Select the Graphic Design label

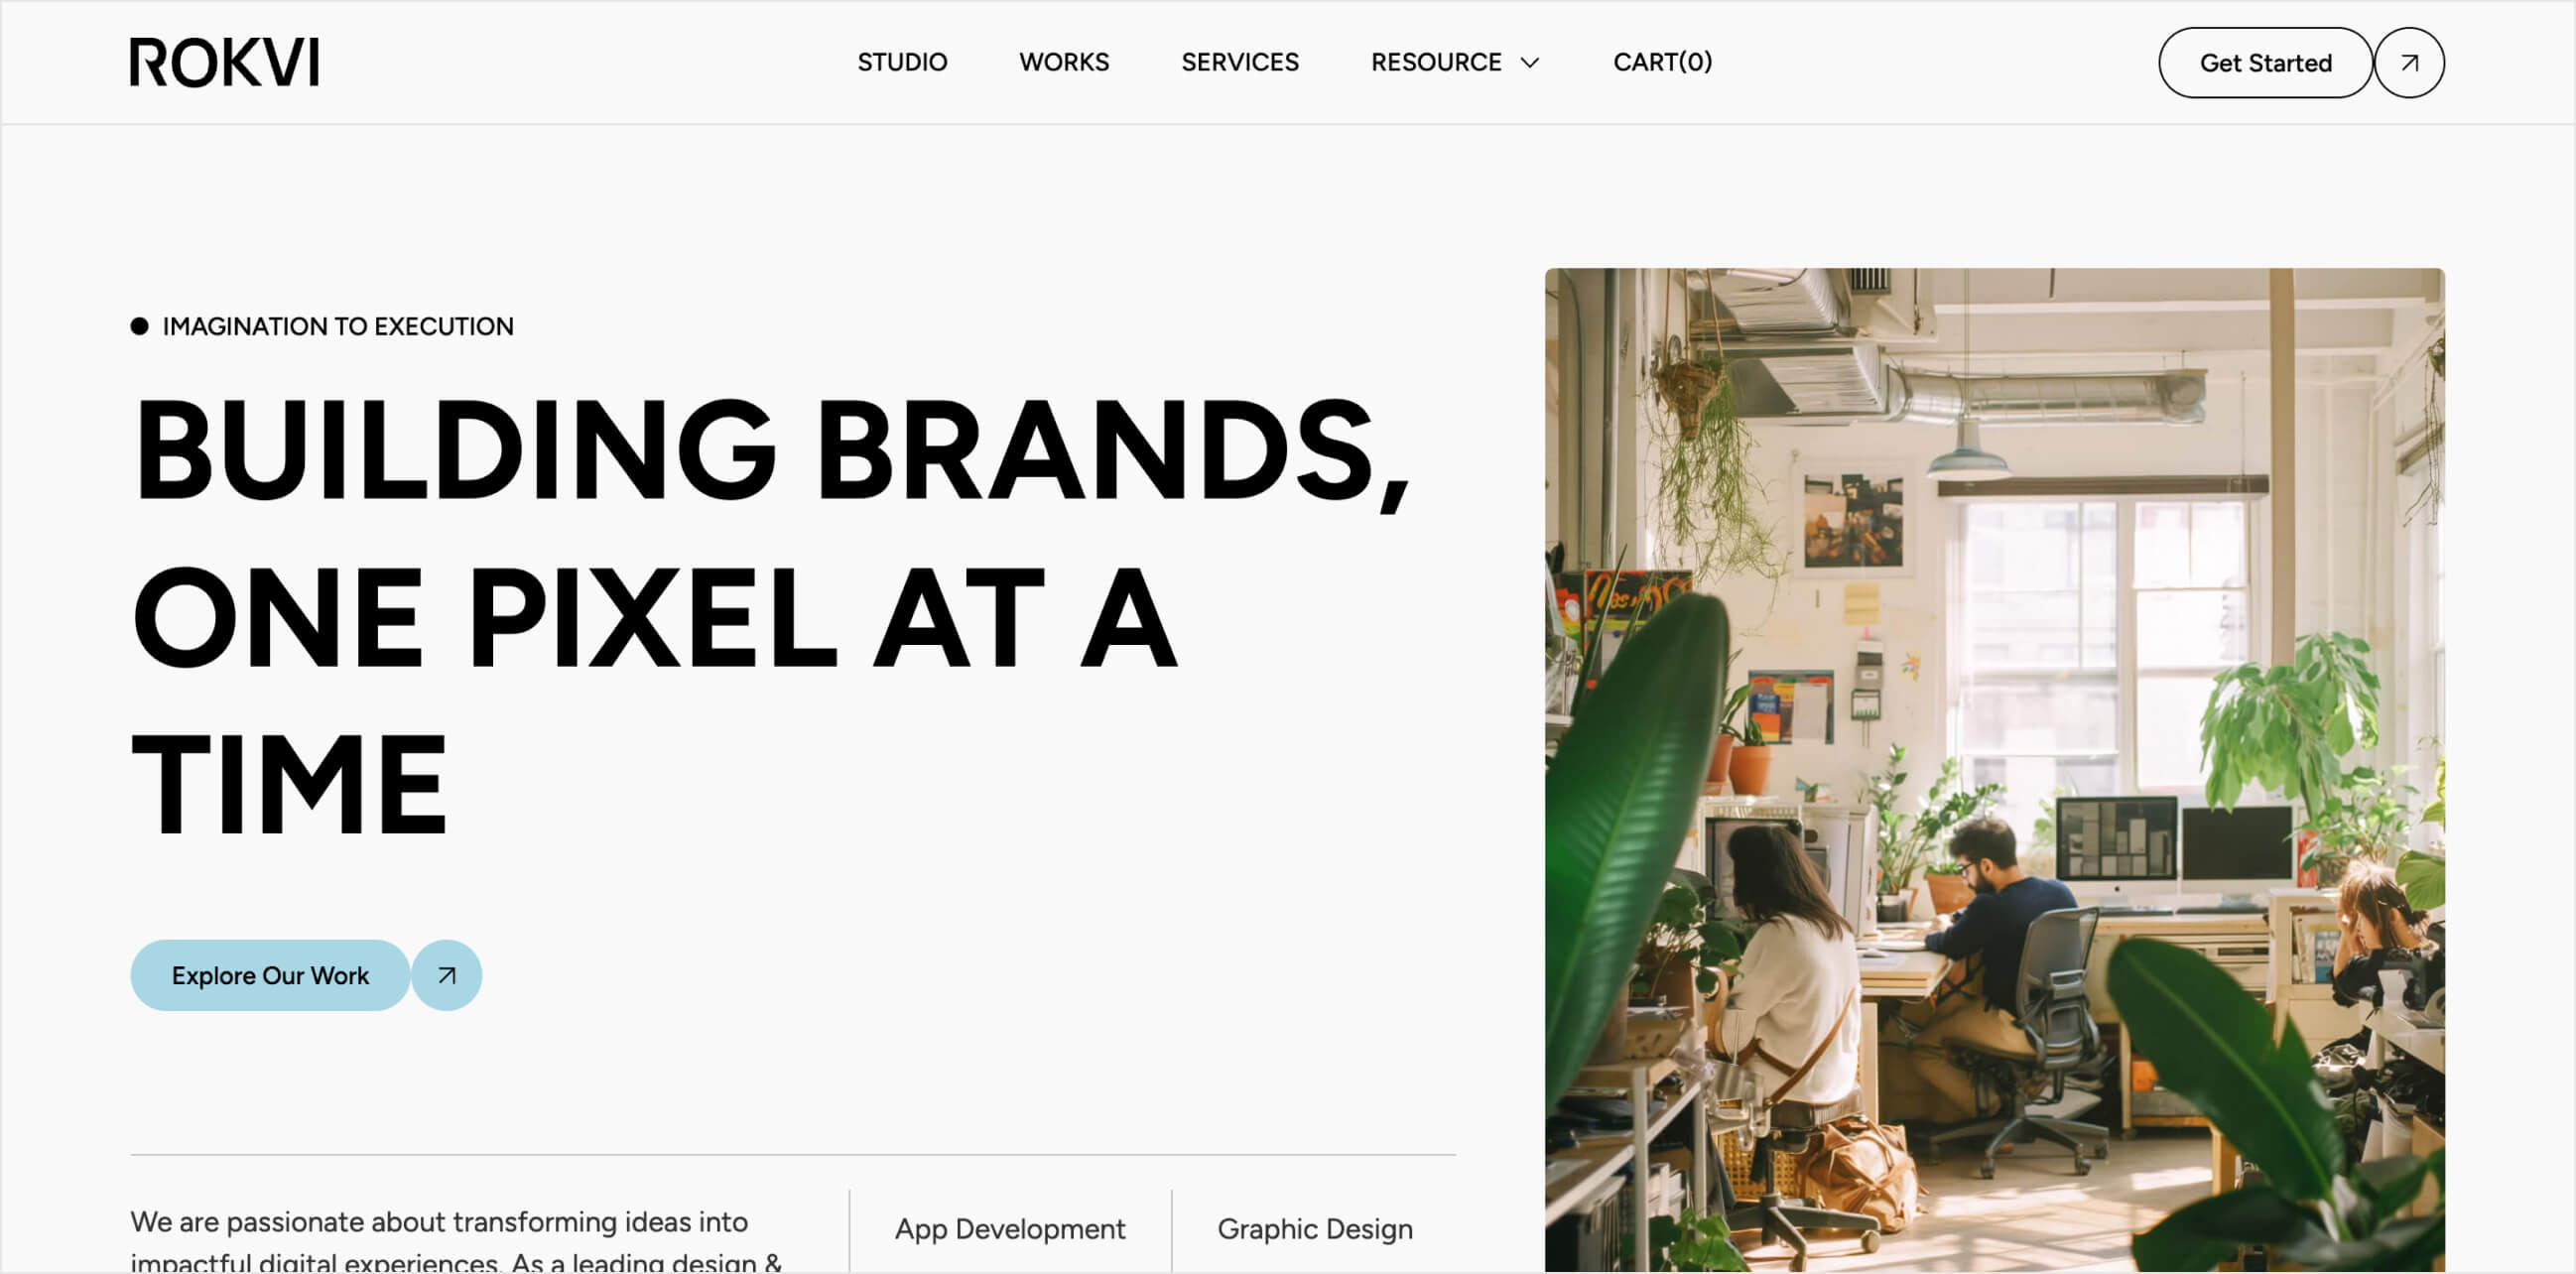(1315, 1228)
